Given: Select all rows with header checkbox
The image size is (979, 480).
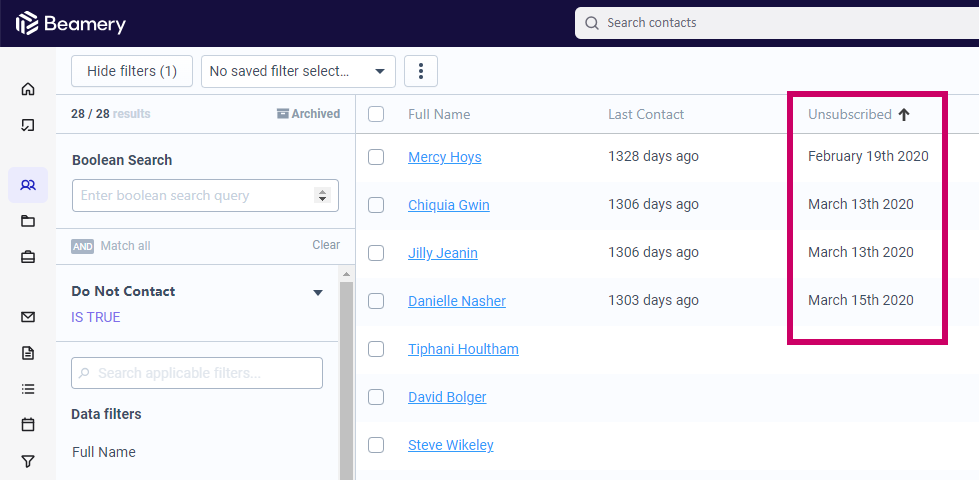Looking at the screenshot, I should tap(376, 114).
